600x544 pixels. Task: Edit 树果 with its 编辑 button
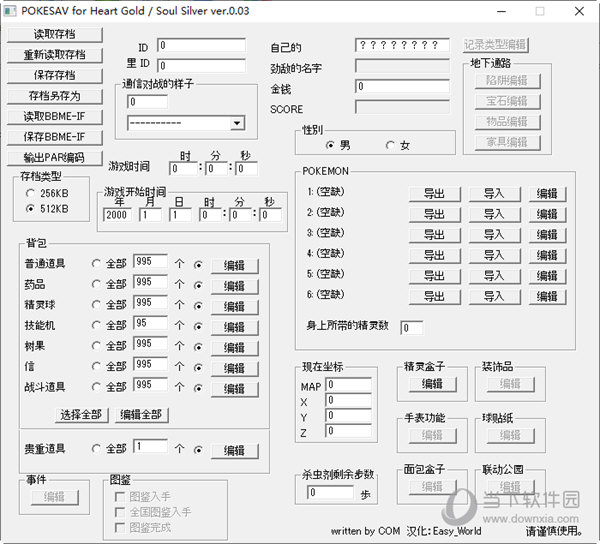[x=235, y=348]
